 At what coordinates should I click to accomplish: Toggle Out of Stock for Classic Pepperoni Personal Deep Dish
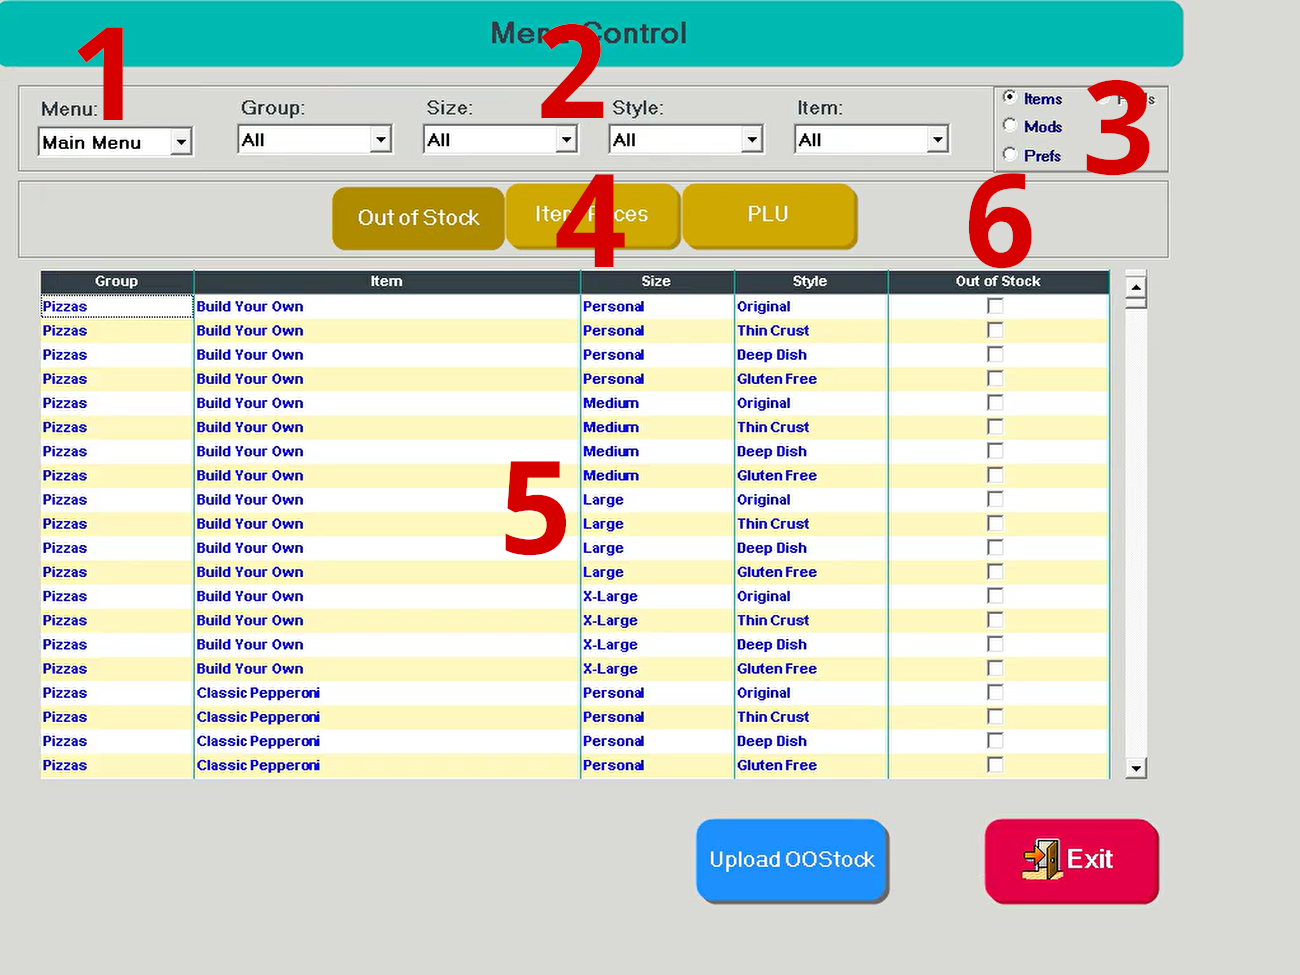(995, 740)
